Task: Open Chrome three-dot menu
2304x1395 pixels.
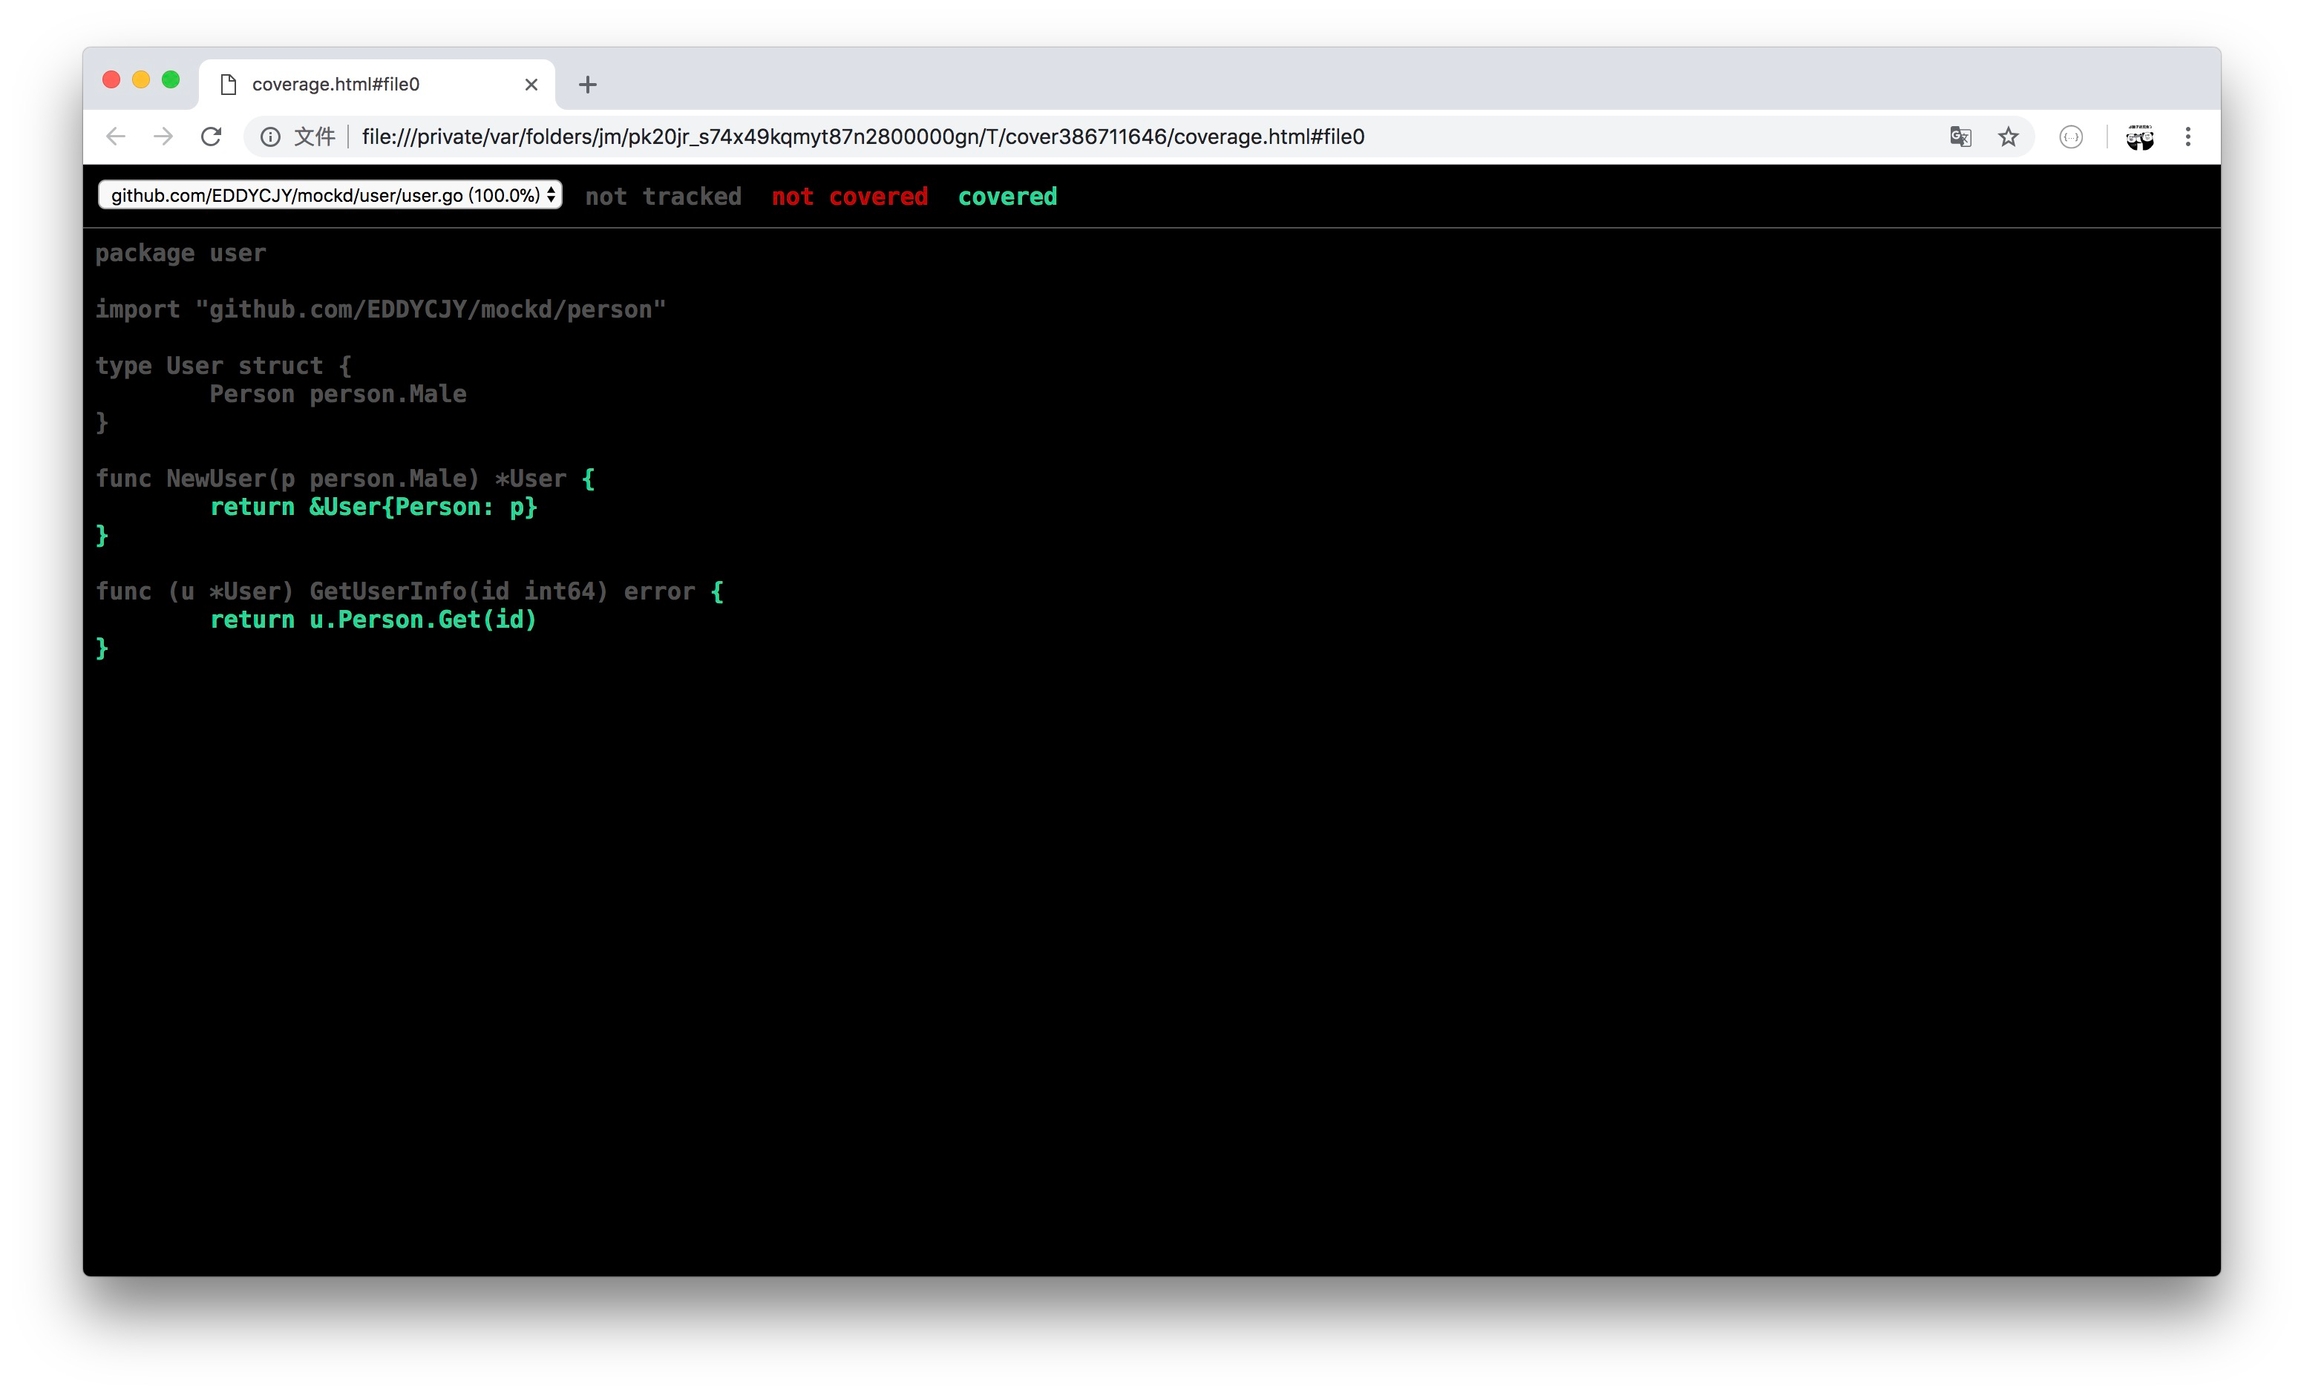Action: pos(2188,137)
